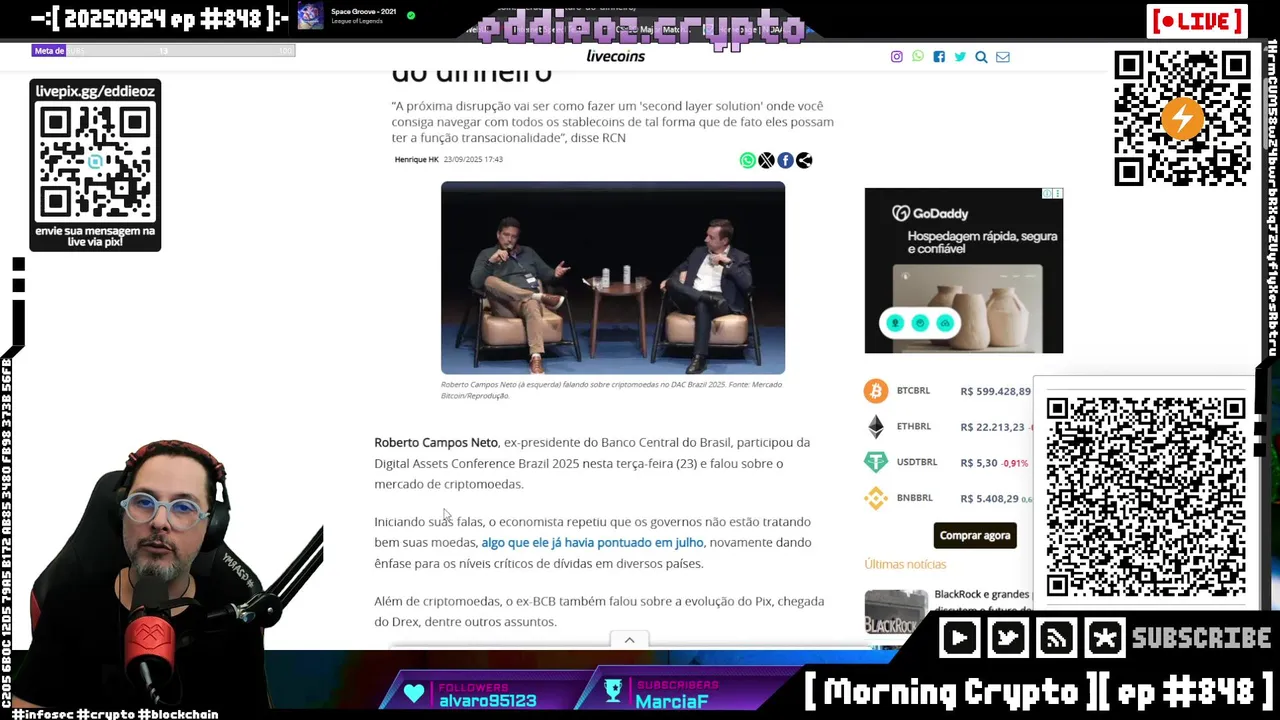Click the asterisk icon beside SUBSCRIBE
The height and width of the screenshot is (720, 1280).
1105,638
